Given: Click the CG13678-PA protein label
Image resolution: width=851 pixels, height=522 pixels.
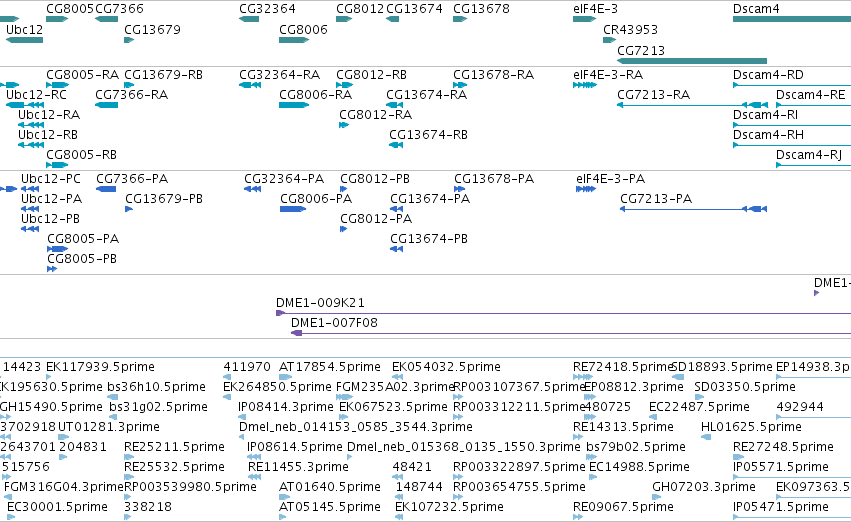Looking at the screenshot, I should (494, 179).
